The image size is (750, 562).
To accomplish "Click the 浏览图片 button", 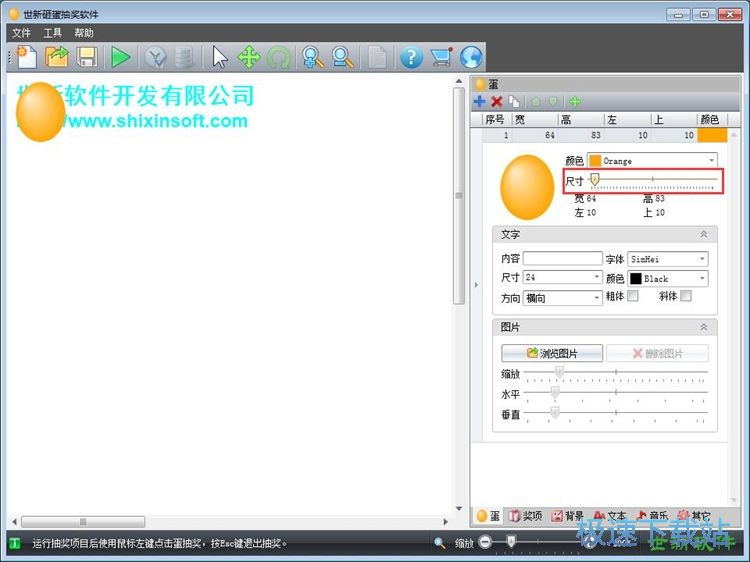I will pyautogui.click(x=552, y=353).
